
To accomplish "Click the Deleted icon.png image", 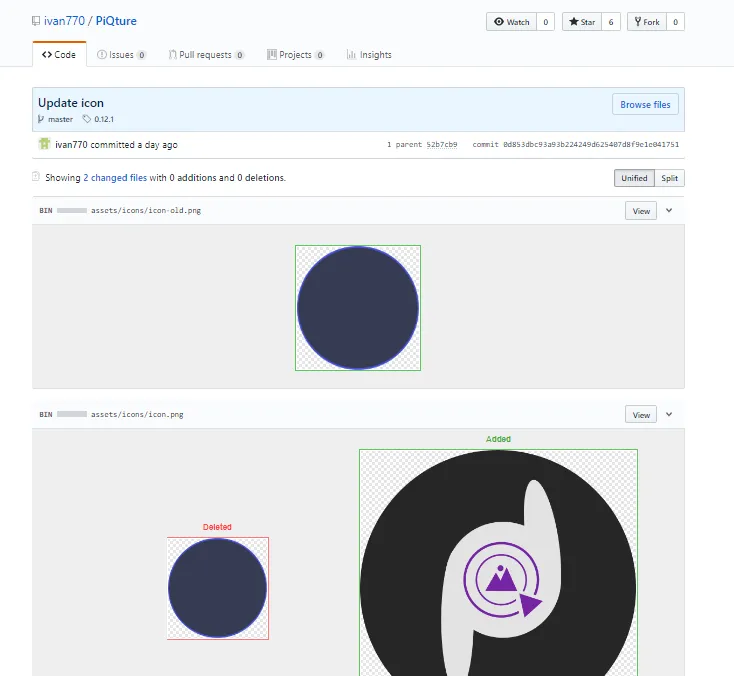I will pos(218,588).
